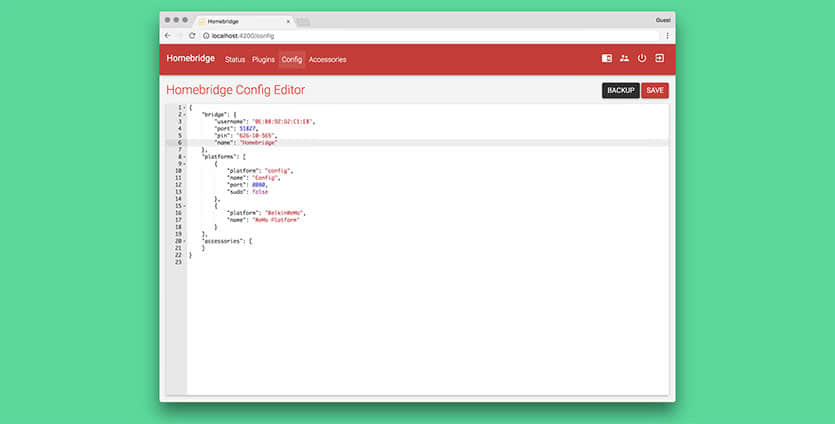
Task: Go back using the browser back arrow
Action: 168,35
